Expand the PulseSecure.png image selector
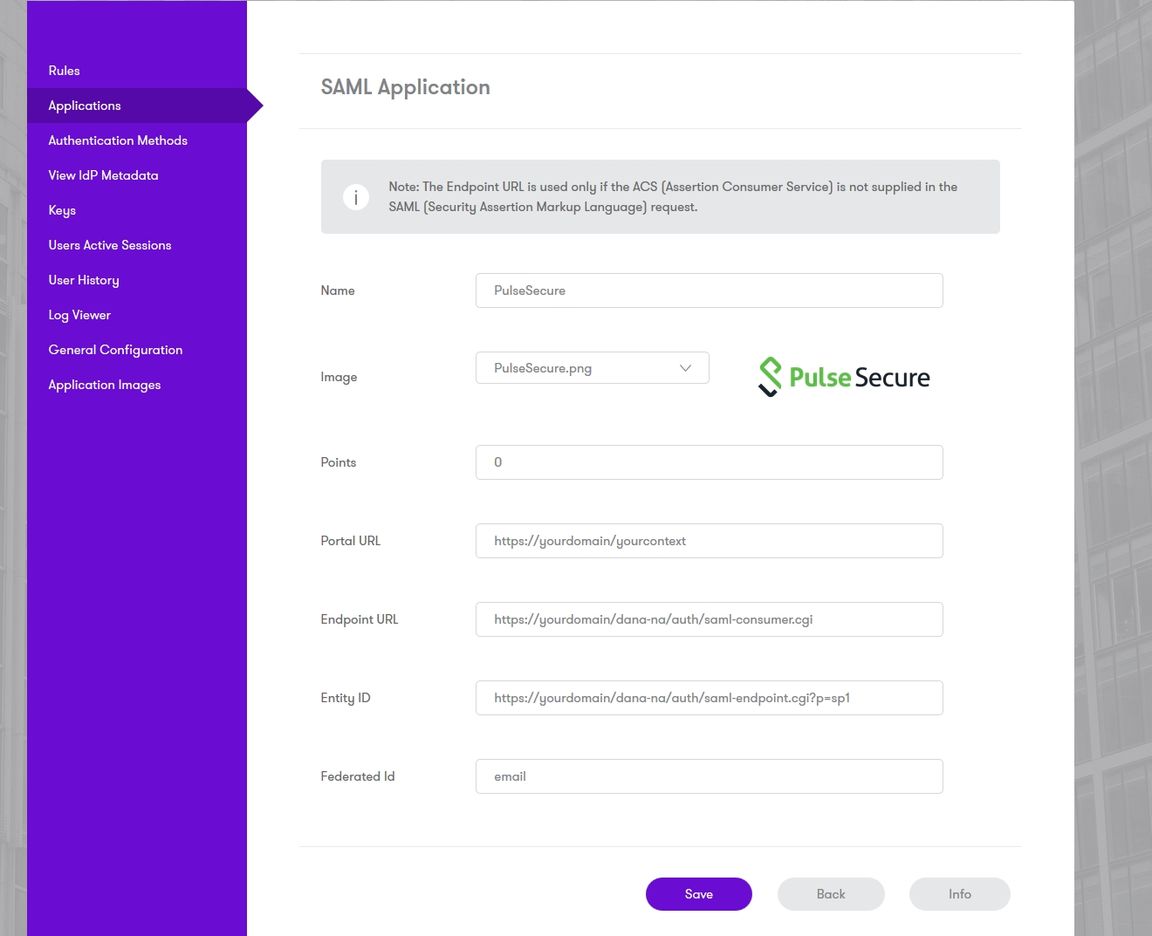This screenshot has height=936, width=1152. (686, 368)
